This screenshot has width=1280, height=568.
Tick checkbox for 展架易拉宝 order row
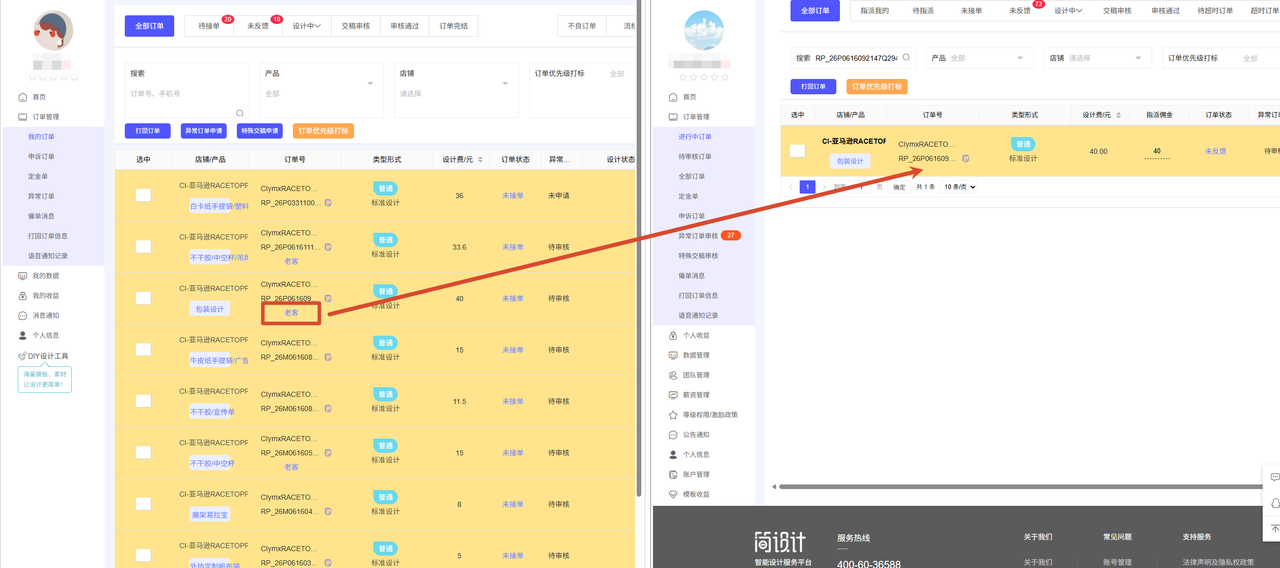[x=143, y=504]
